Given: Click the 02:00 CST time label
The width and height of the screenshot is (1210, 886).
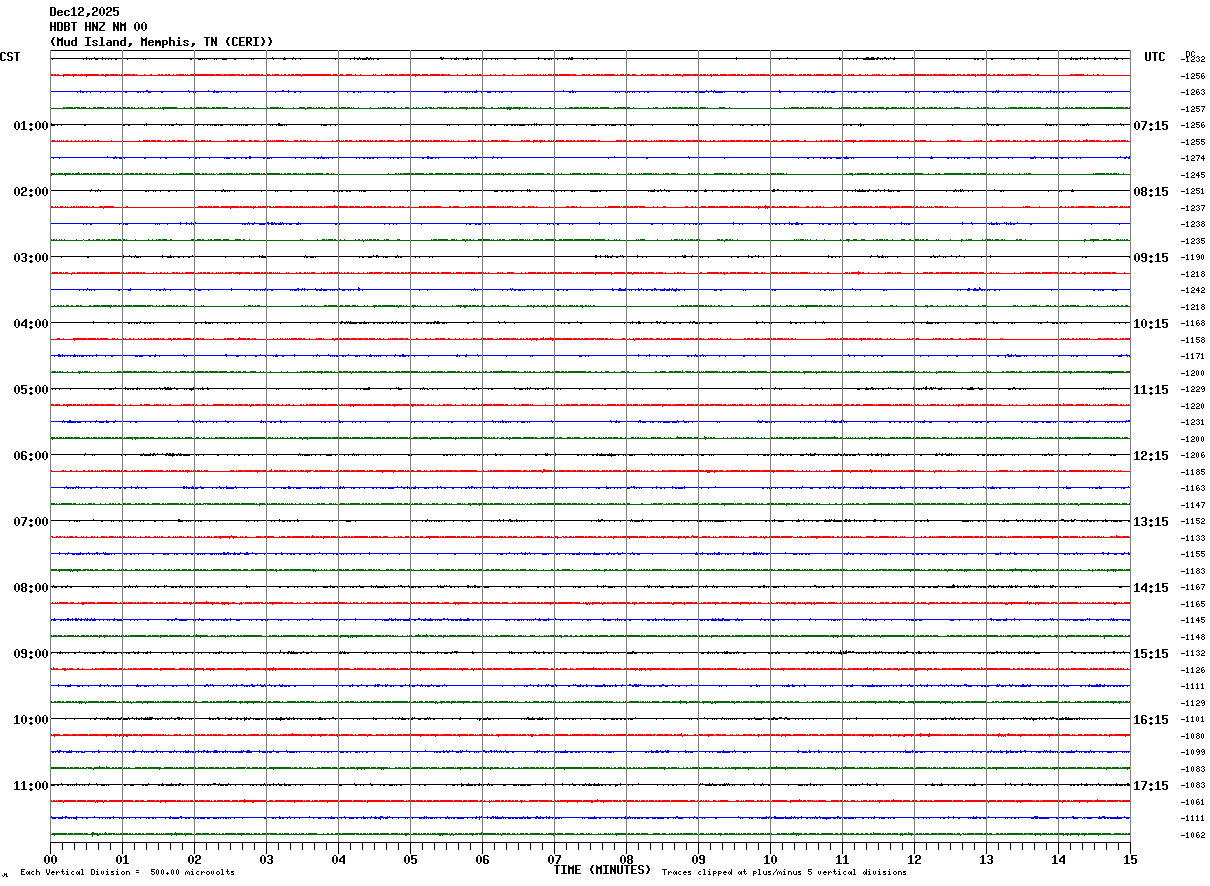Looking at the screenshot, I should [x=31, y=192].
